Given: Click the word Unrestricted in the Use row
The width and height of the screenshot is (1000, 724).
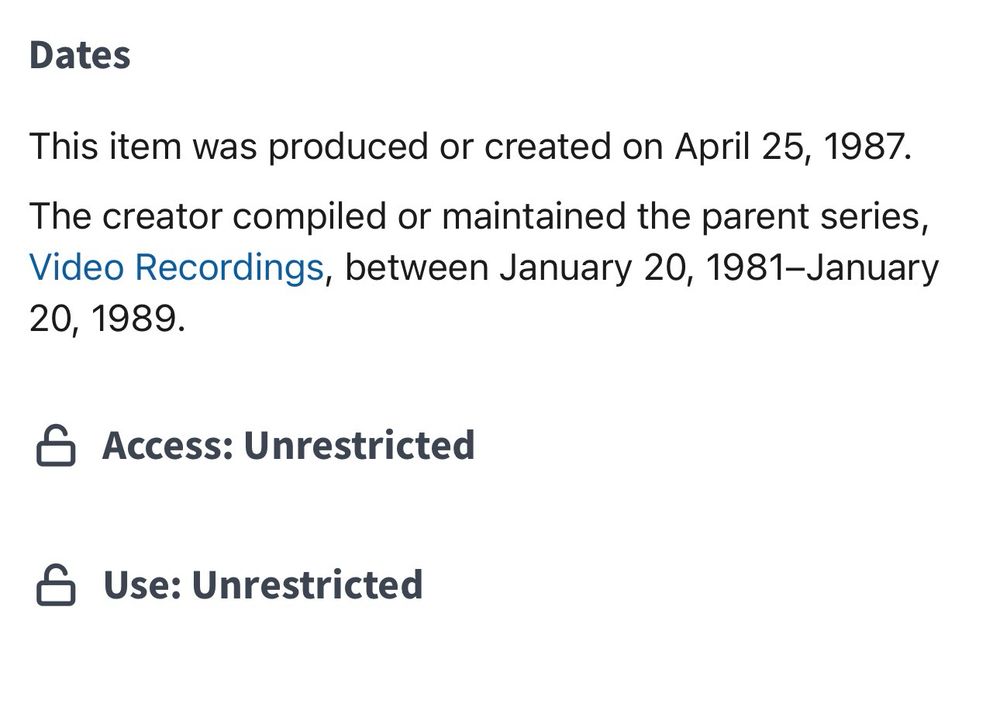Looking at the screenshot, I should [307, 585].
